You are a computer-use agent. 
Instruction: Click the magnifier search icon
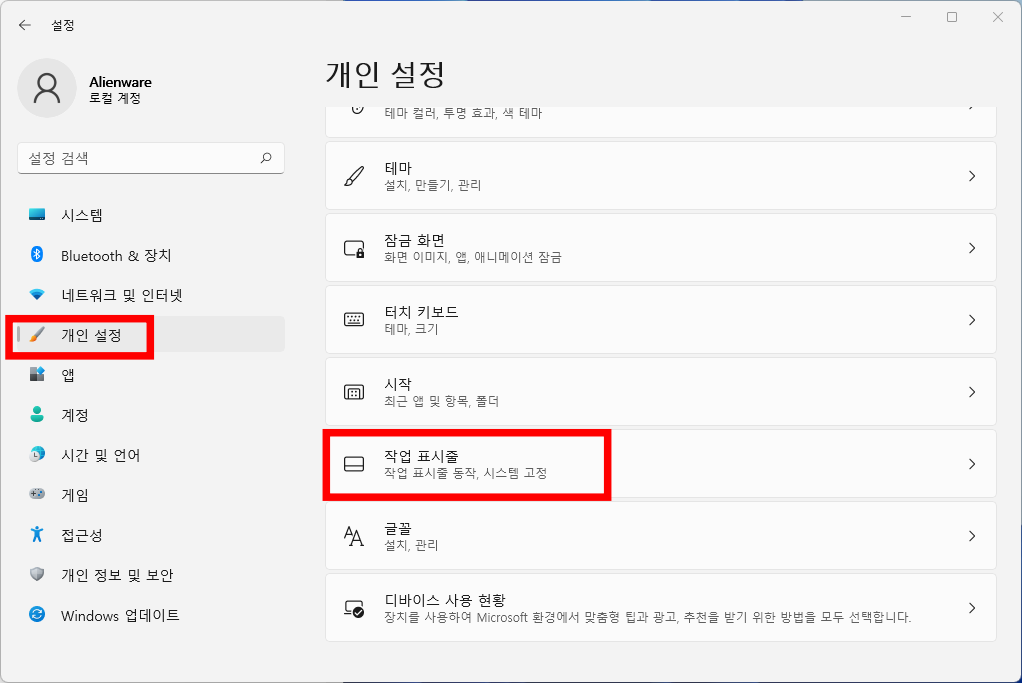[x=266, y=158]
